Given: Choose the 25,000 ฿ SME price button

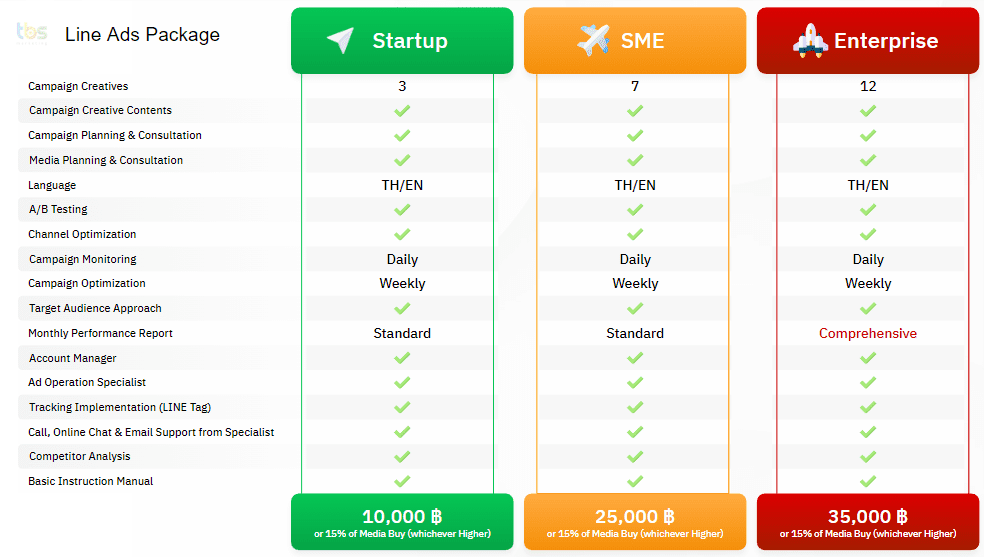Looking at the screenshot, I should click(635, 522).
